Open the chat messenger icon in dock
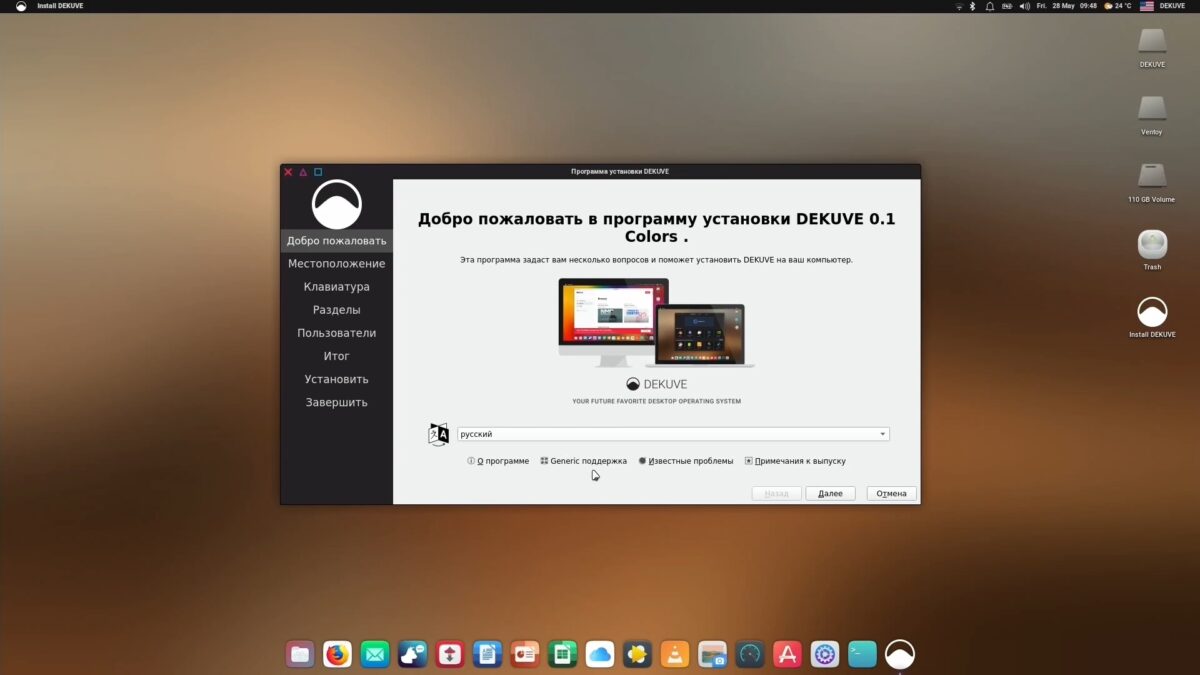Screen dimensions: 1200x675 coord(413,654)
